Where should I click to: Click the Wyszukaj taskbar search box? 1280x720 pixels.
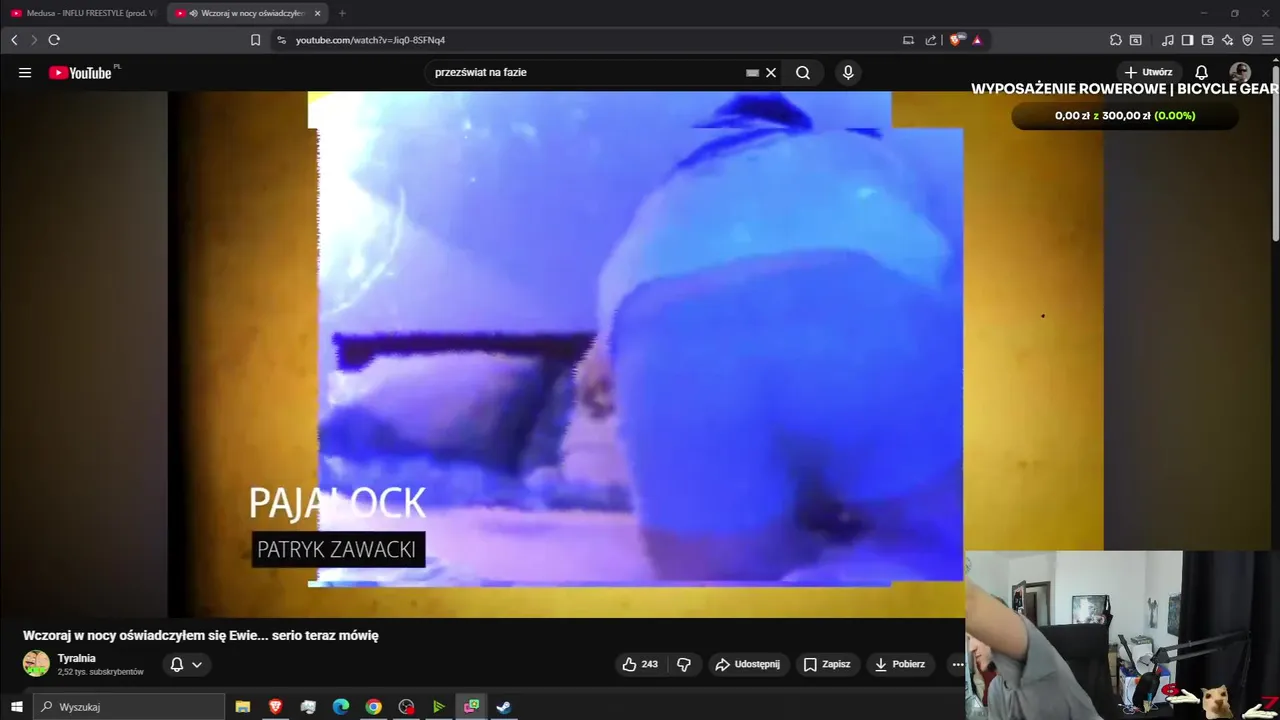pos(129,707)
